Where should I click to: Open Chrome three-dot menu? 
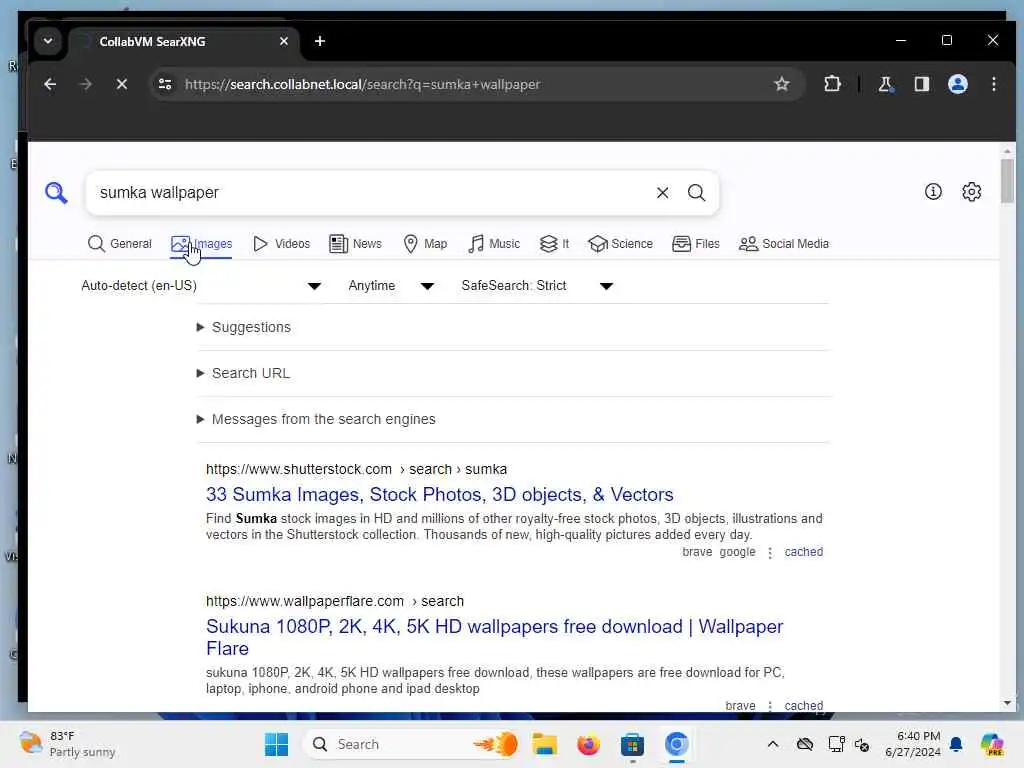tap(994, 84)
